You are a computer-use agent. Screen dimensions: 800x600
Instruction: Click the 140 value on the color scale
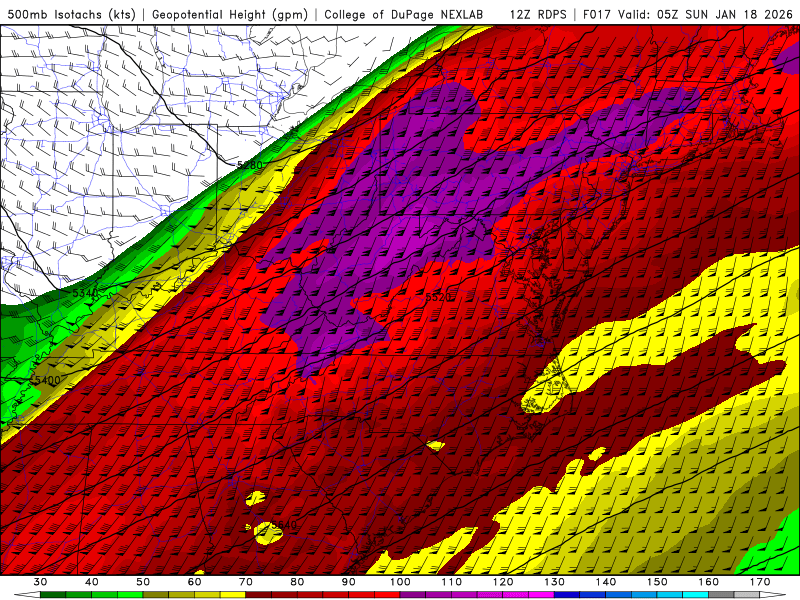tap(606, 582)
